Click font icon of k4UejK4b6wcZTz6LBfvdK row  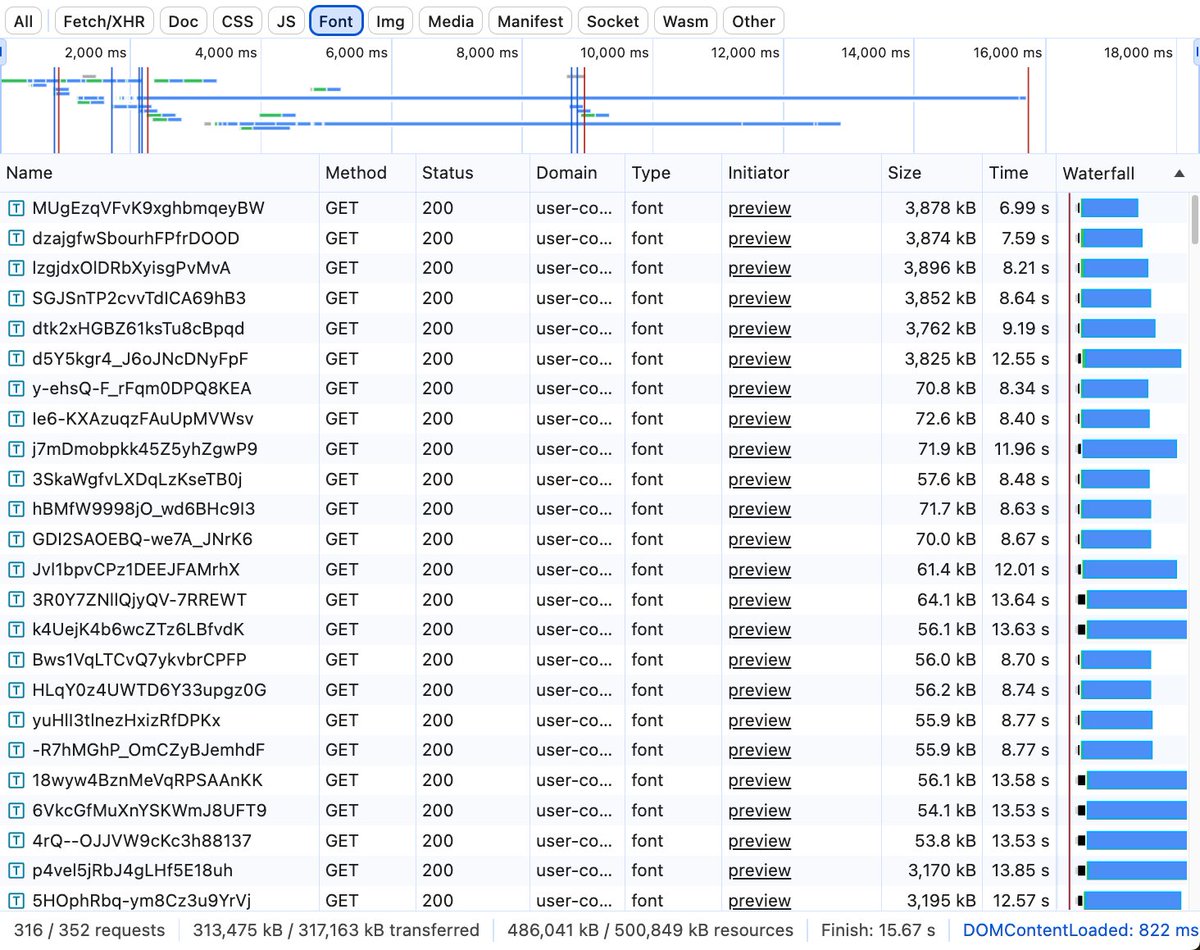16,629
